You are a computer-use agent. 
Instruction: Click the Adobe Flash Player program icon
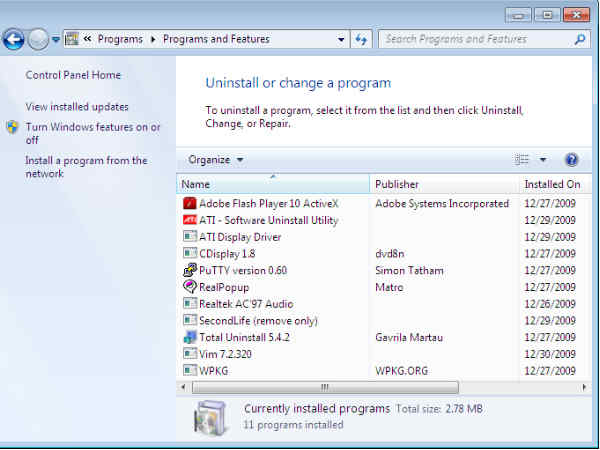tap(190, 203)
